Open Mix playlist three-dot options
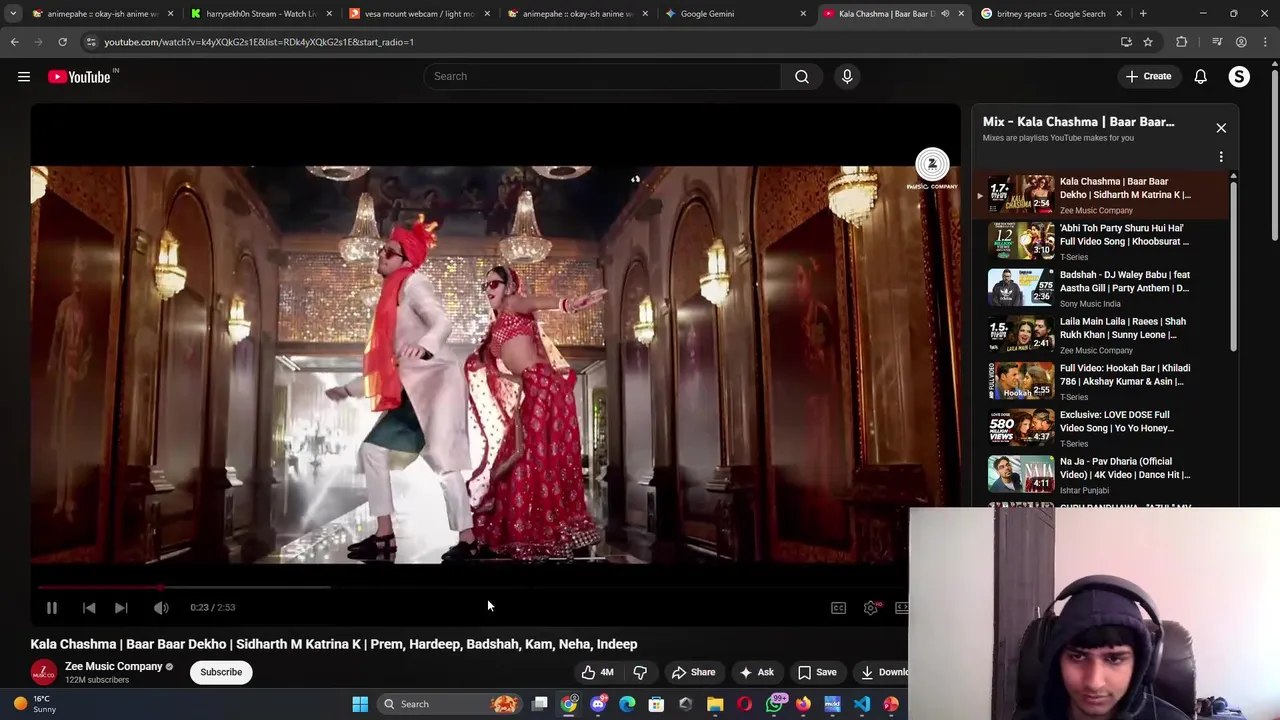 click(1221, 157)
